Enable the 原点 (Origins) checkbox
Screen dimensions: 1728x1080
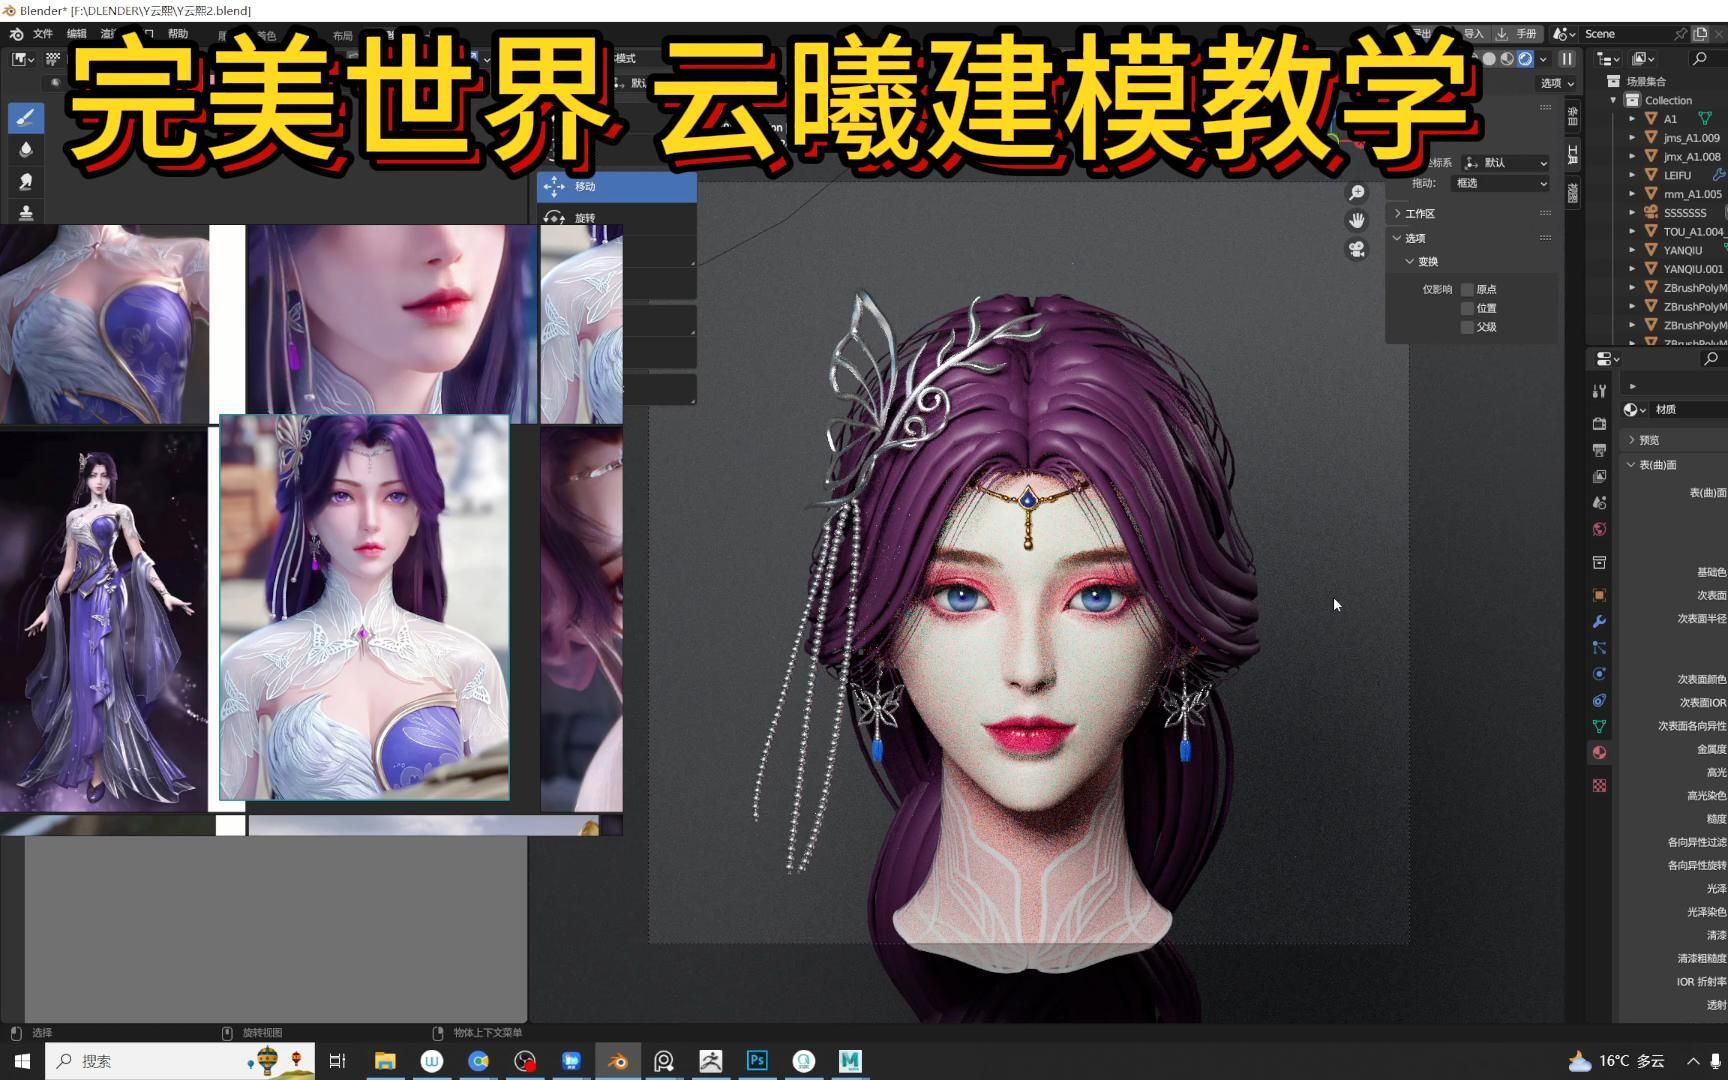coord(1468,289)
